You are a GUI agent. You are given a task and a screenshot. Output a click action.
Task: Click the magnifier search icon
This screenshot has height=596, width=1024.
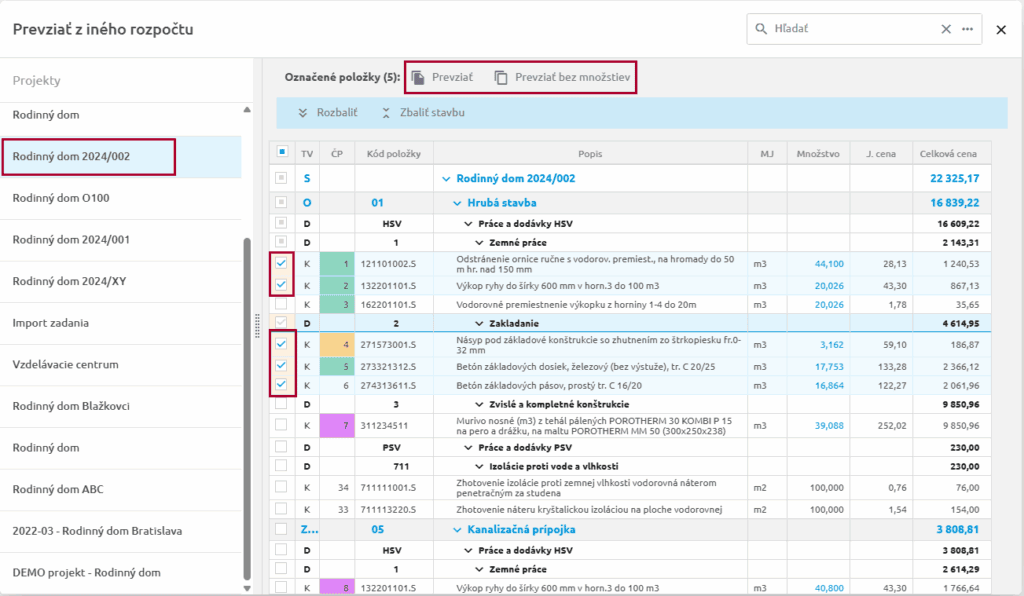coord(761,29)
